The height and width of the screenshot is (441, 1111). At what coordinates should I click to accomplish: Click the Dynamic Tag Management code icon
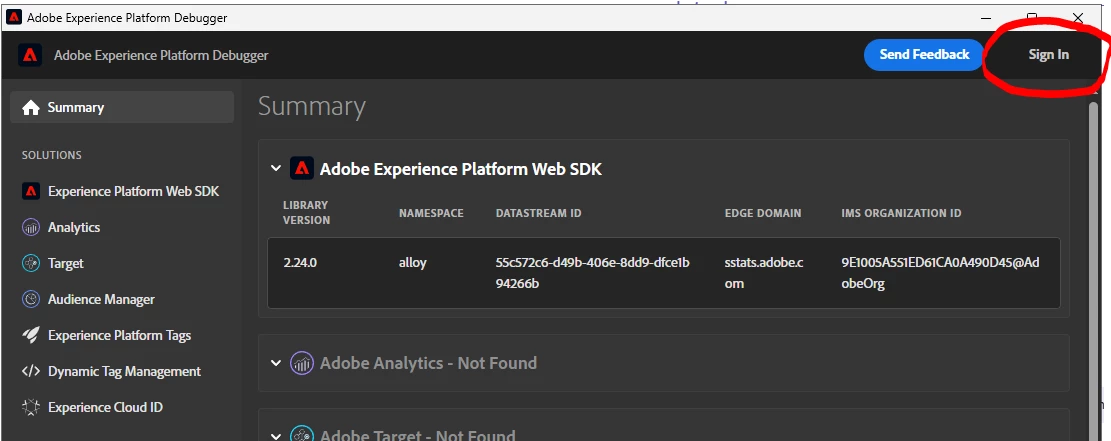(31, 371)
